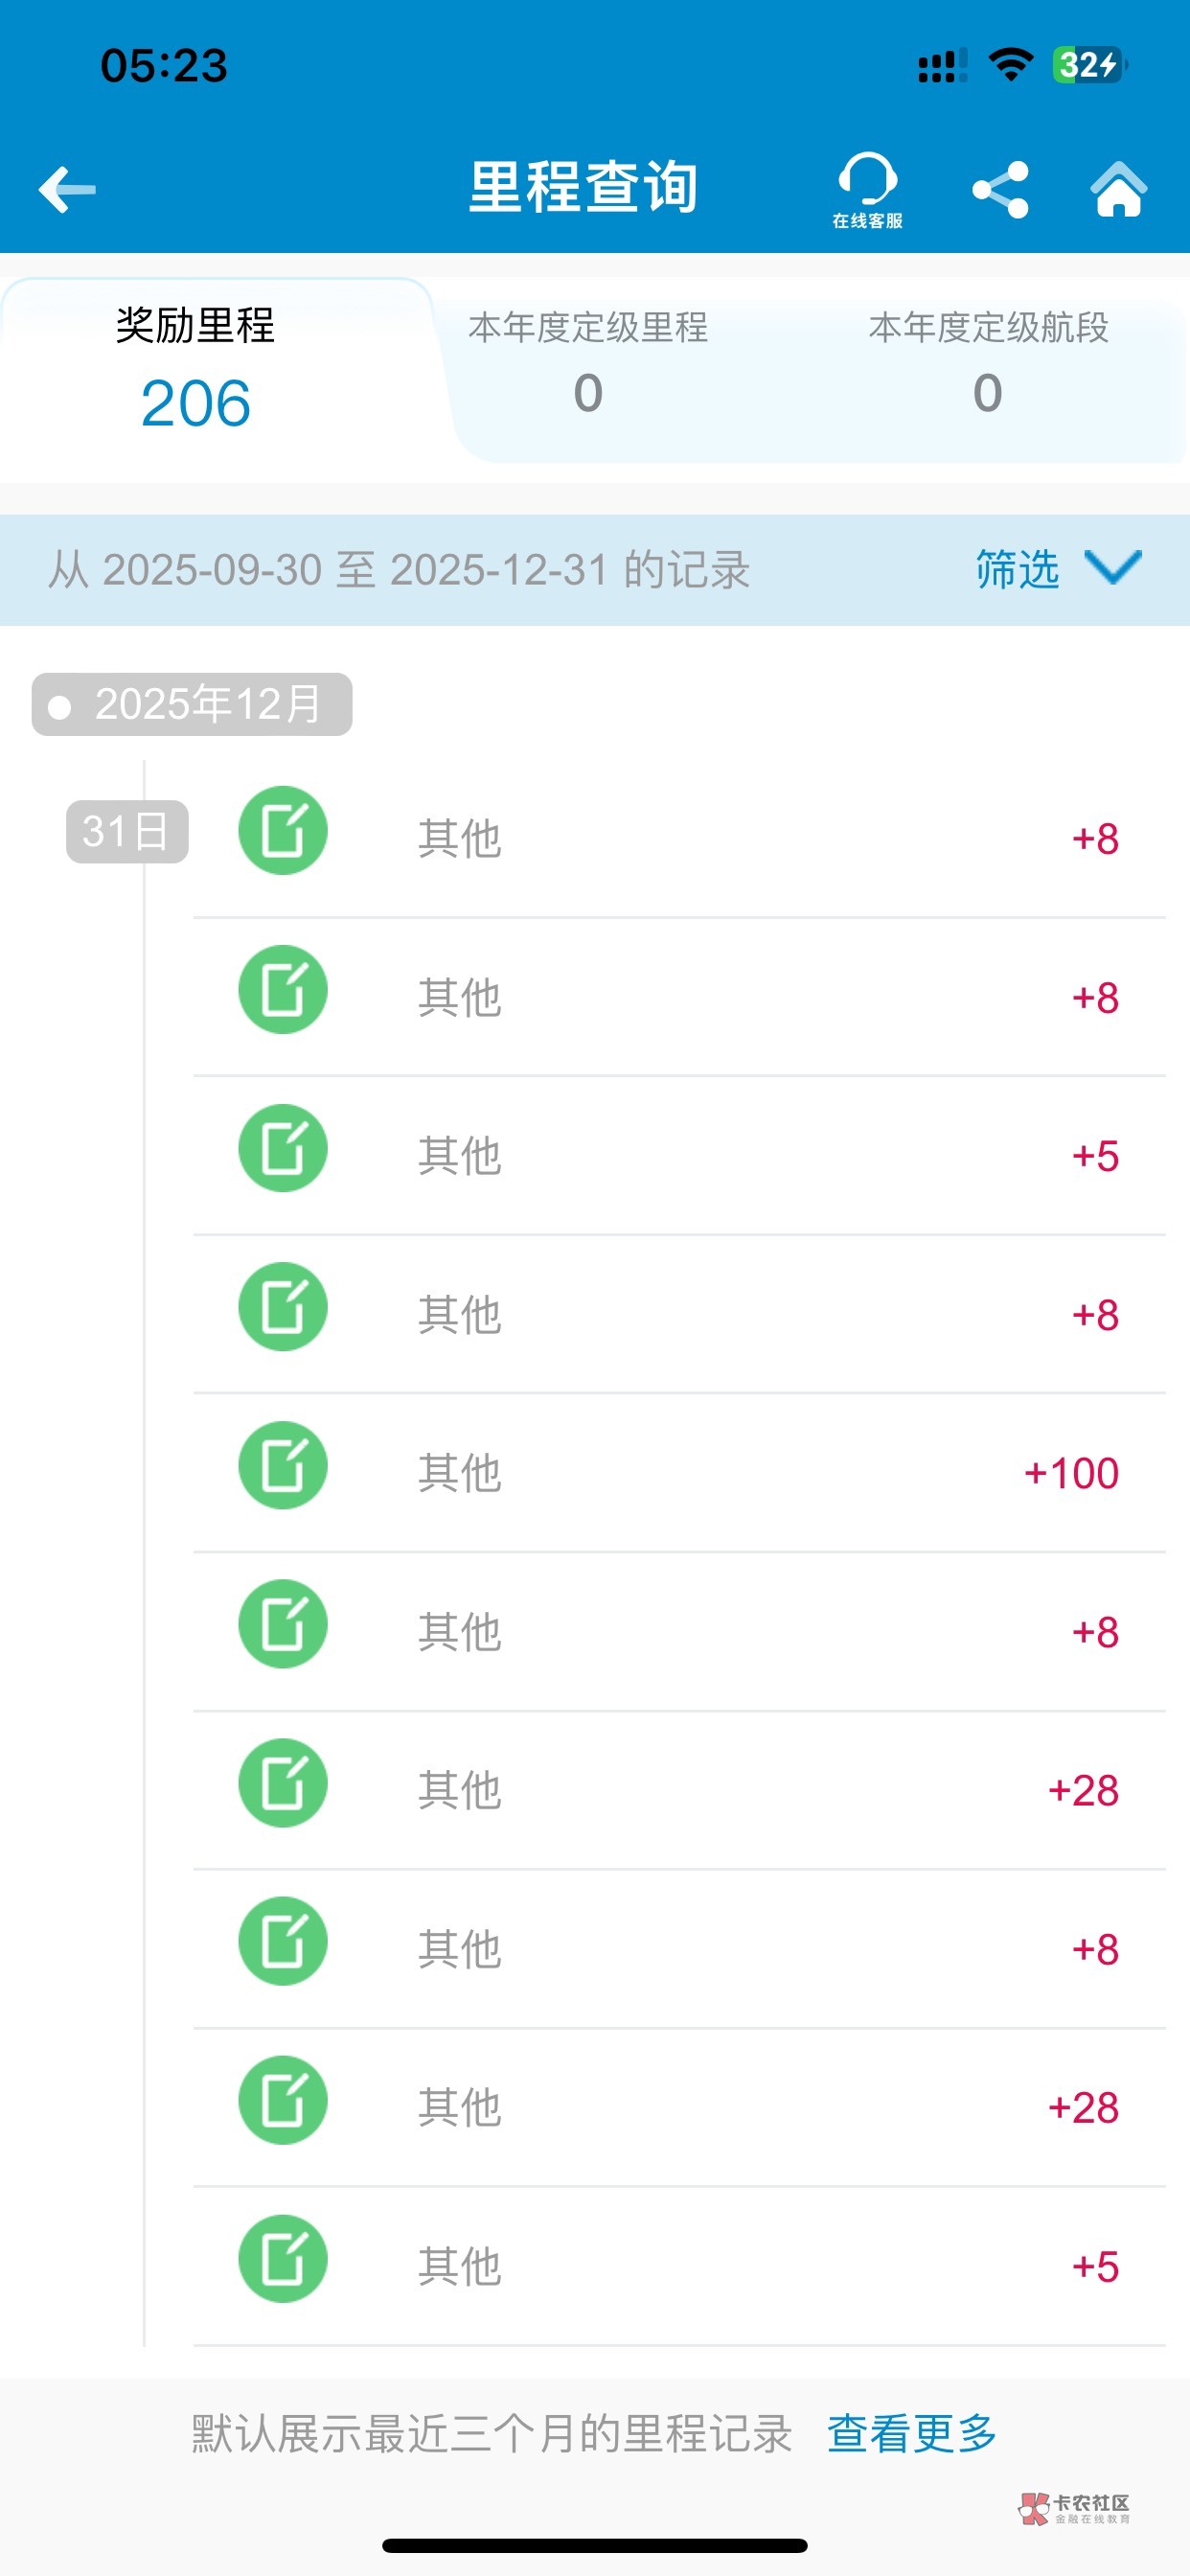The height and width of the screenshot is (2576, 1190).
Task: Tap the share icon in header
Action: coord(1000,189)
